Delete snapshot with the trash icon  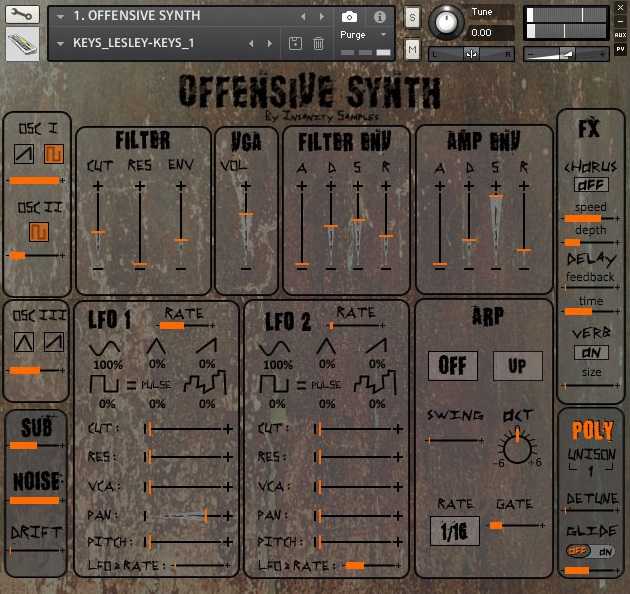[318, 43]
